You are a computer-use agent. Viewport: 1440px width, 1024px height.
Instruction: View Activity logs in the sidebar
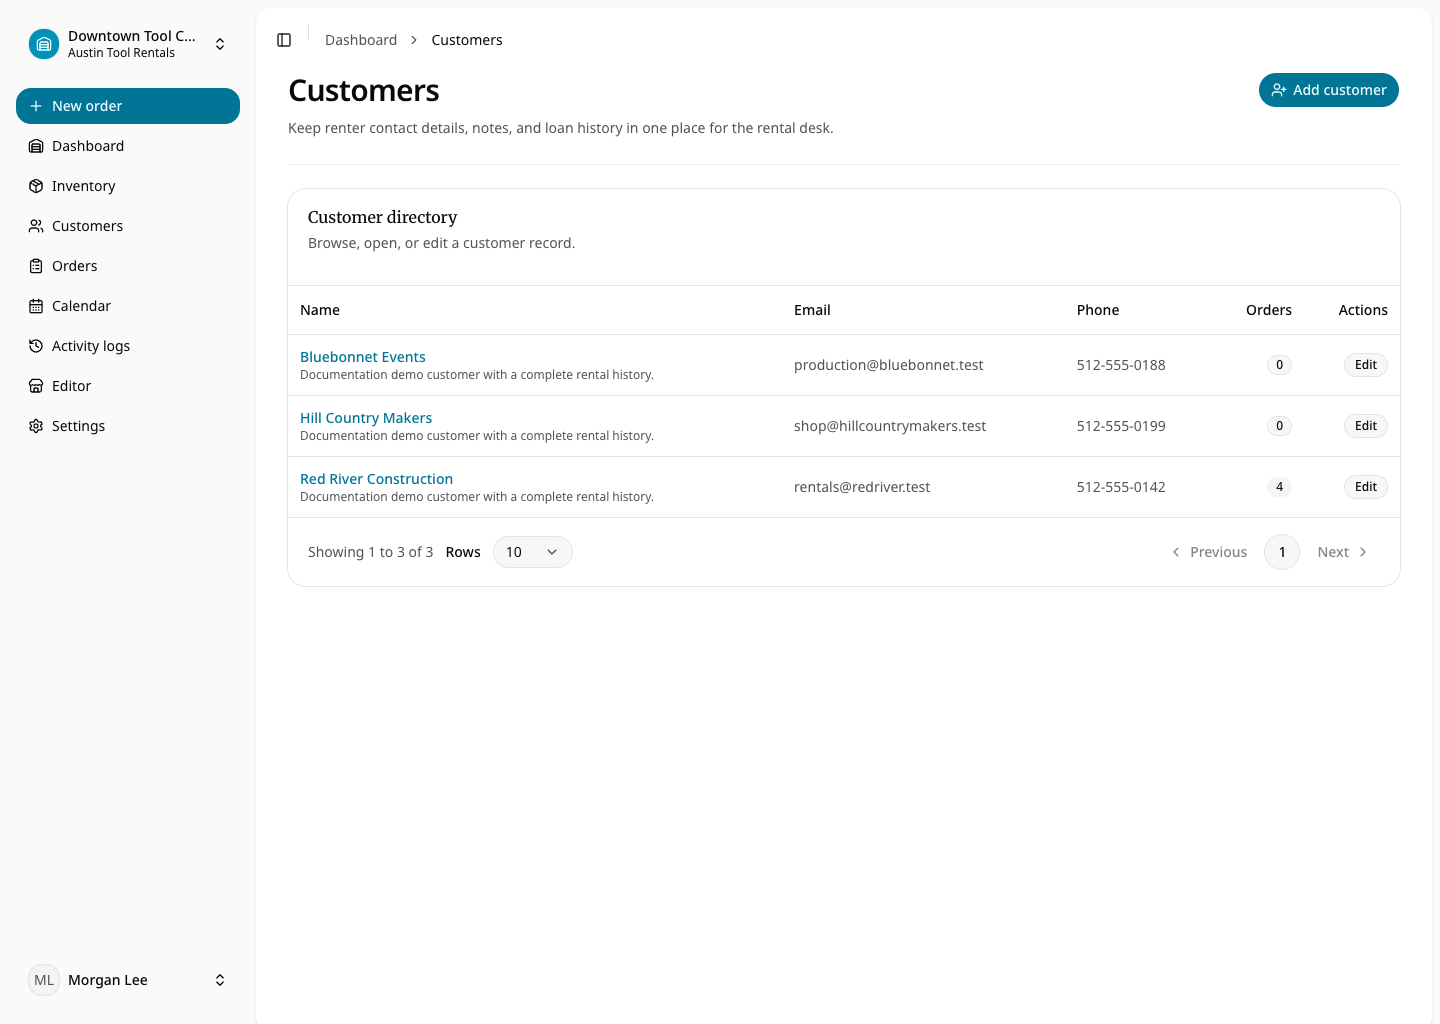(x=128, y=346)
